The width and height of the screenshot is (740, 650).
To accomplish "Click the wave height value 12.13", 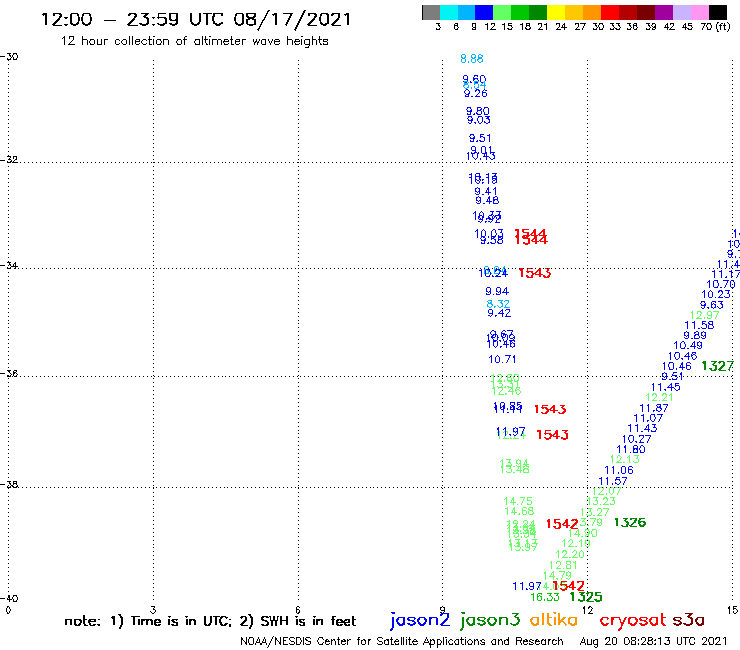I will tap(625, 459).
